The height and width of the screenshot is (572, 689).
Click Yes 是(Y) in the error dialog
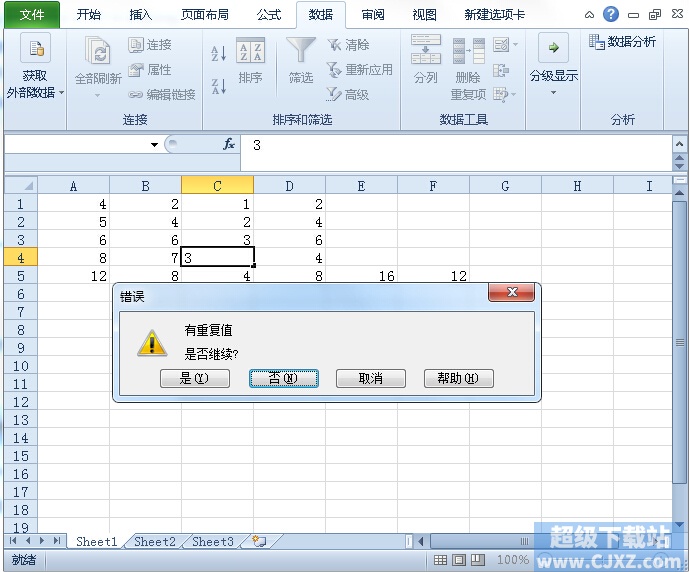(195, 378)
